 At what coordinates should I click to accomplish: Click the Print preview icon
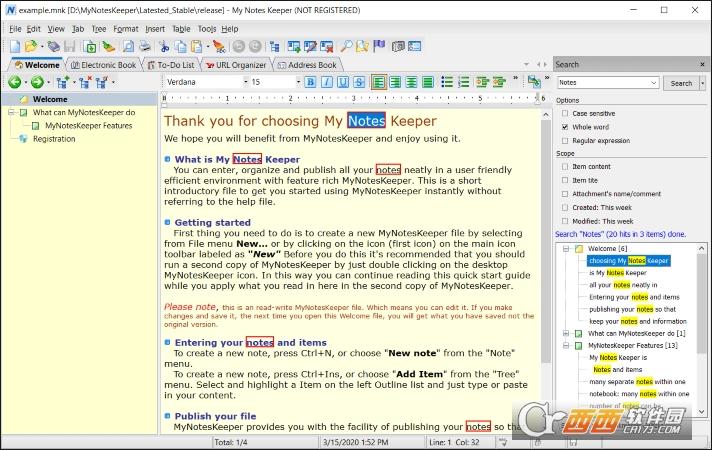pyautogui.click(x=129, y=46)
